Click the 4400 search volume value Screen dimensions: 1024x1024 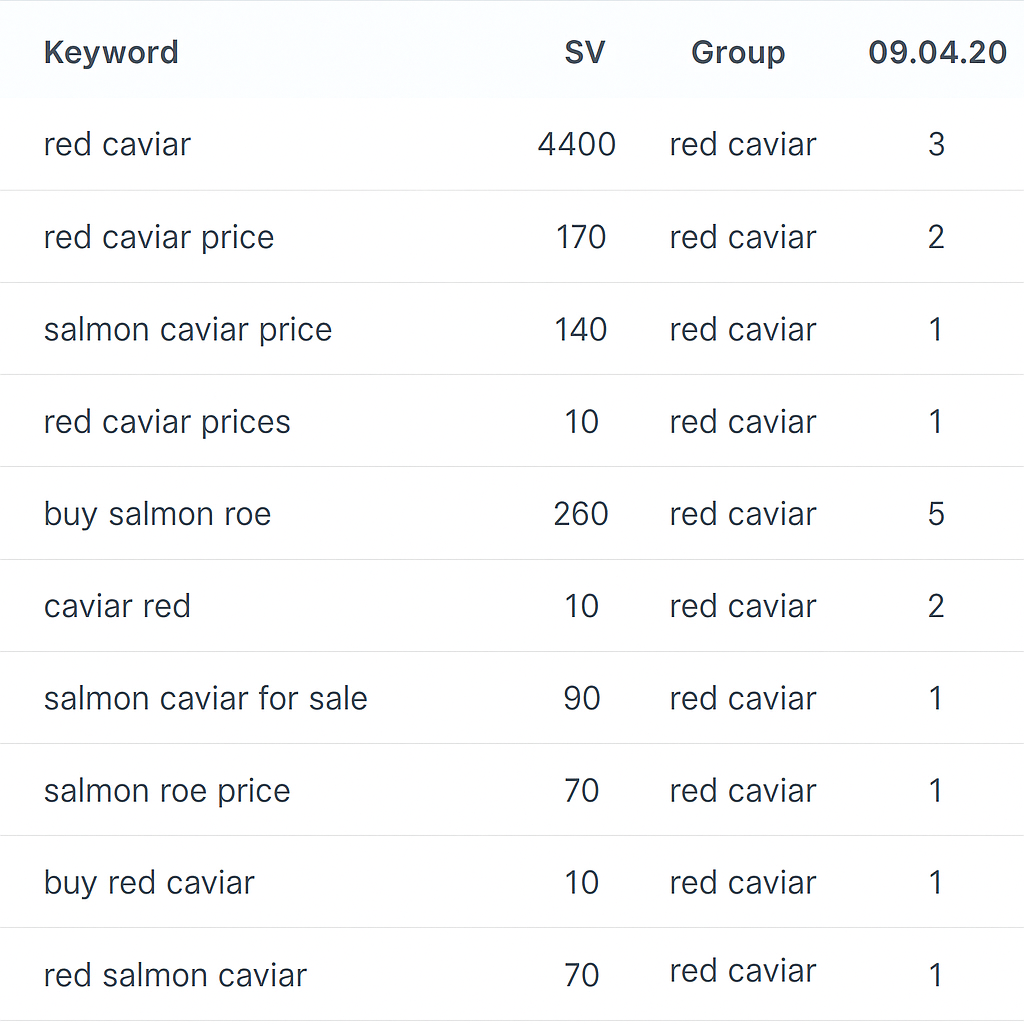click(x=576, y=144)
